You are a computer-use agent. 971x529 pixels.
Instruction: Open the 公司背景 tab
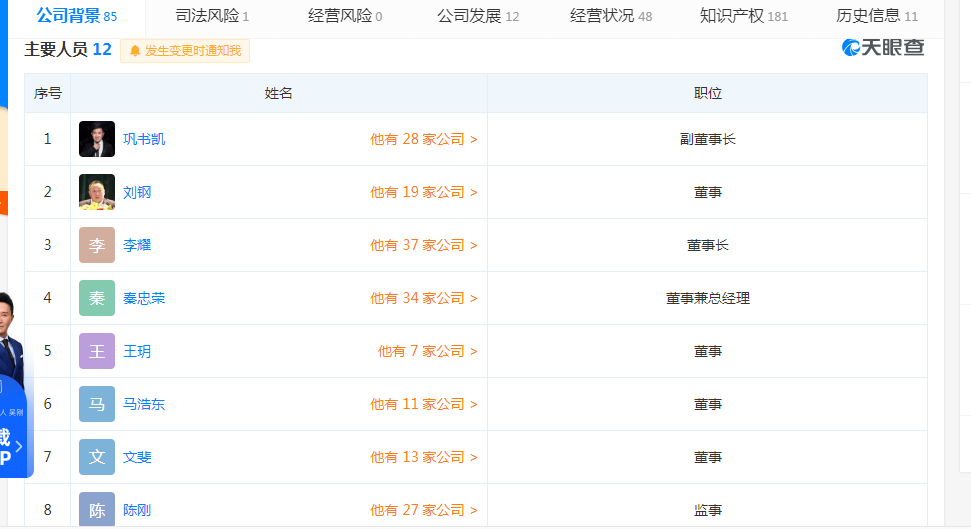pyautogui.click(x=77, y=16)
